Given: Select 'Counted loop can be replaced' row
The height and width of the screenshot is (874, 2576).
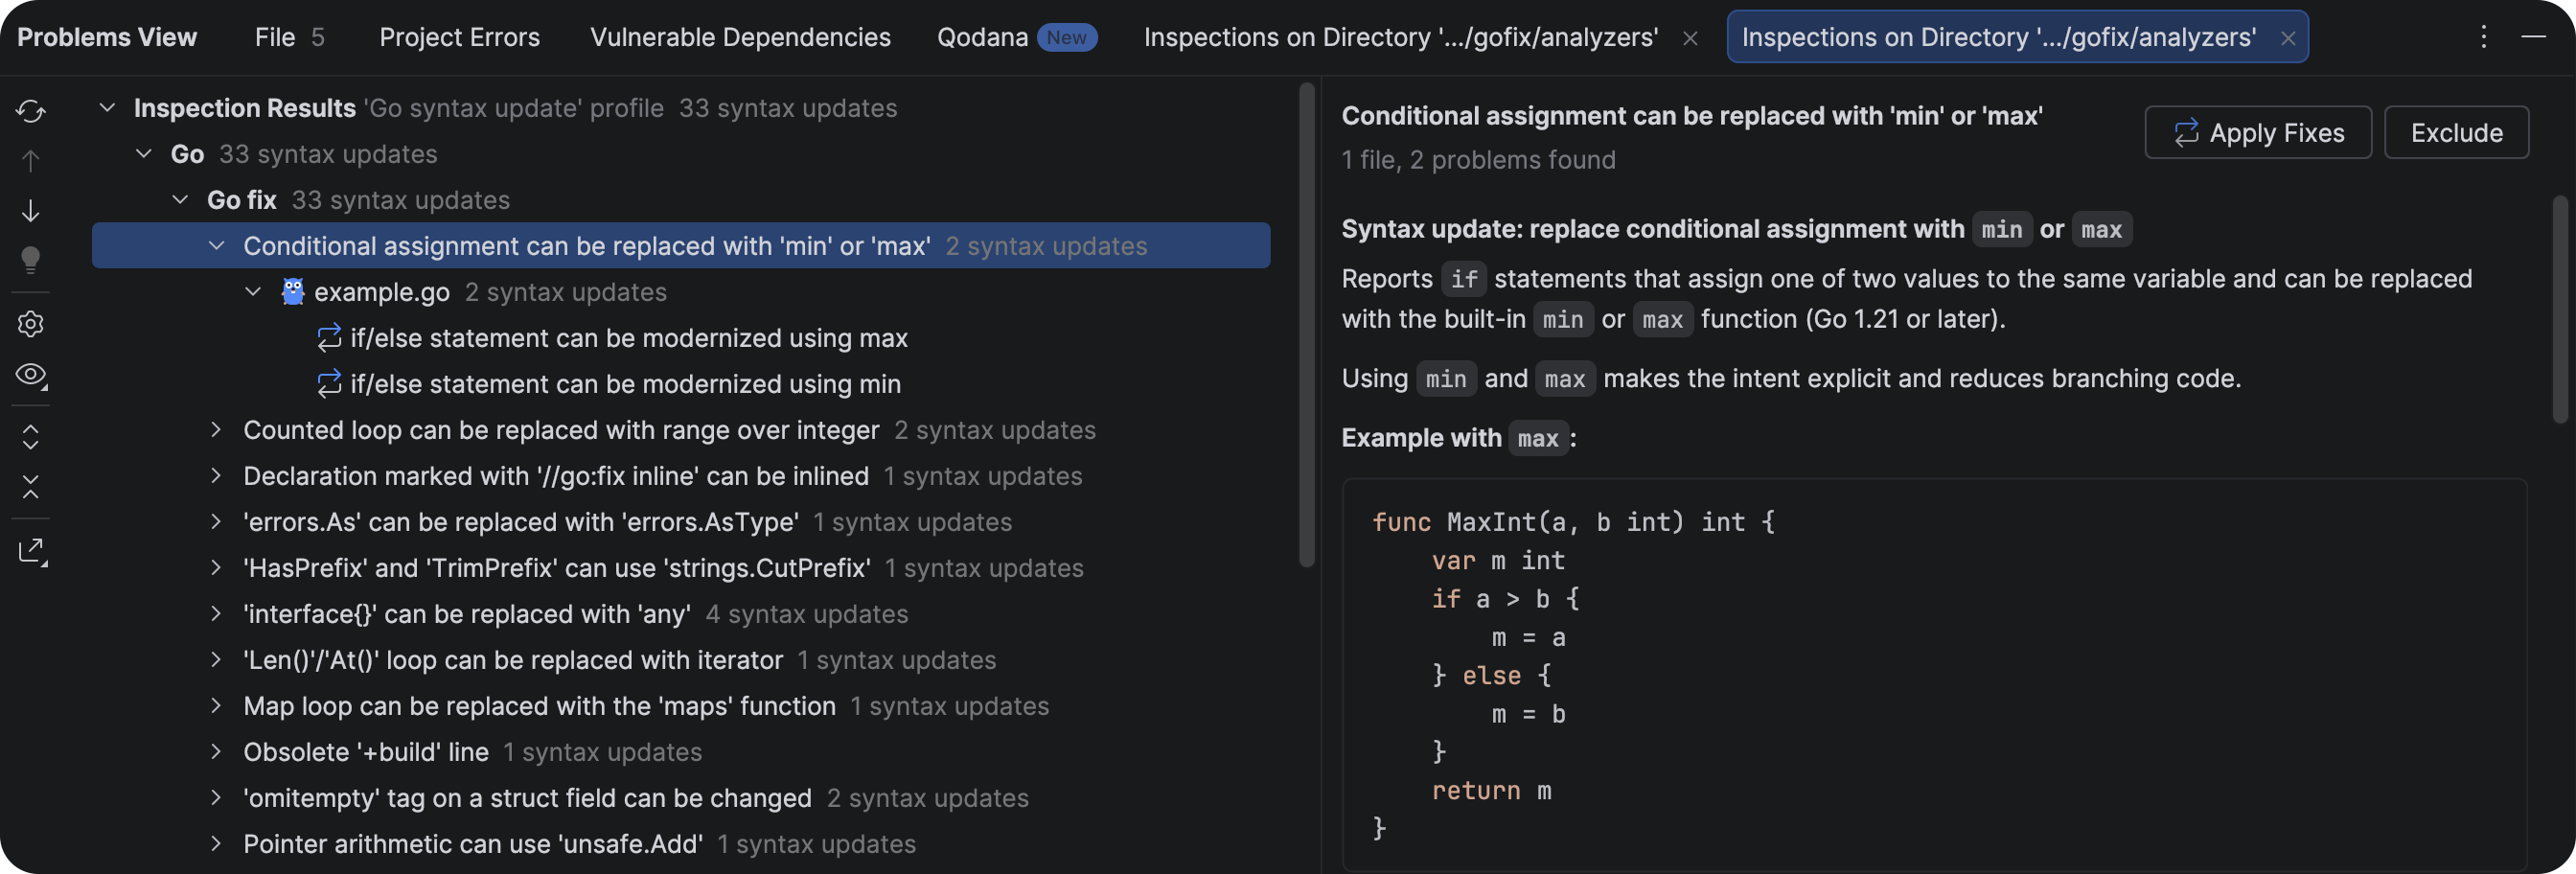Looking at the screenshot, I should [x=681, y=430].
